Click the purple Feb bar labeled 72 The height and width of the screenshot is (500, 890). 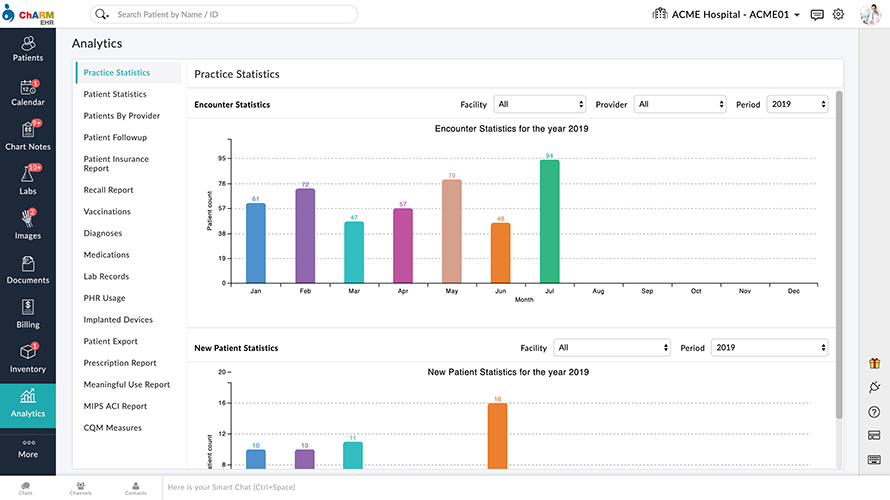[305, 236]
